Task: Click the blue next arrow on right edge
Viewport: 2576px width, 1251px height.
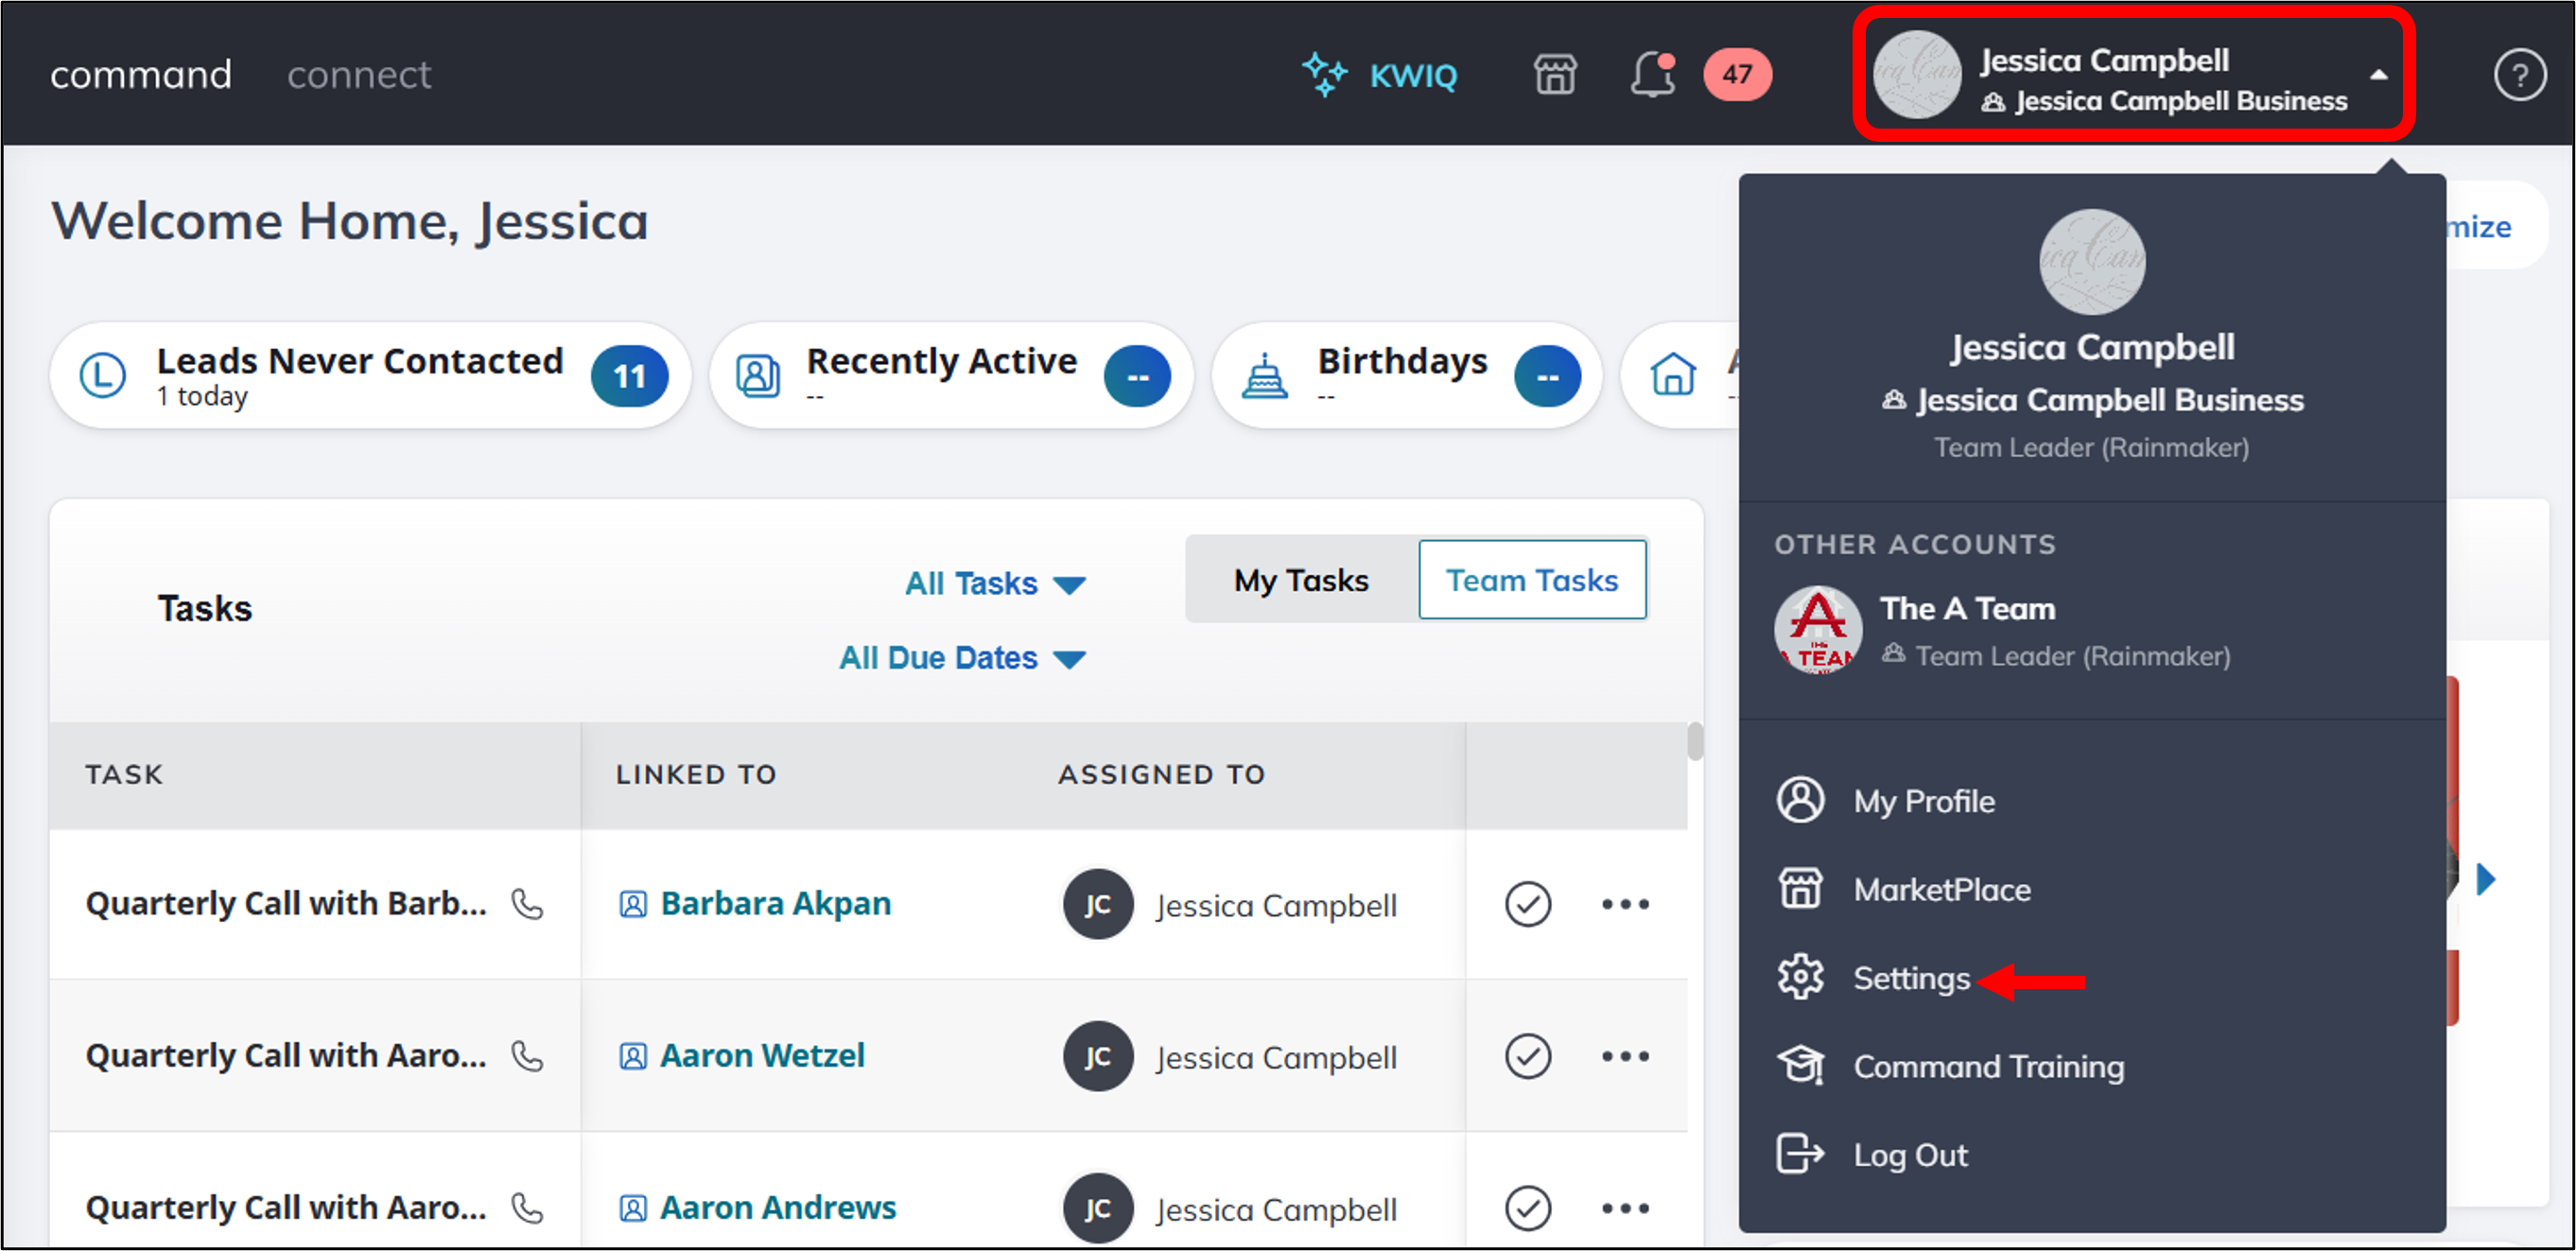Action: pyautogui.click(x=2486, y=879)
